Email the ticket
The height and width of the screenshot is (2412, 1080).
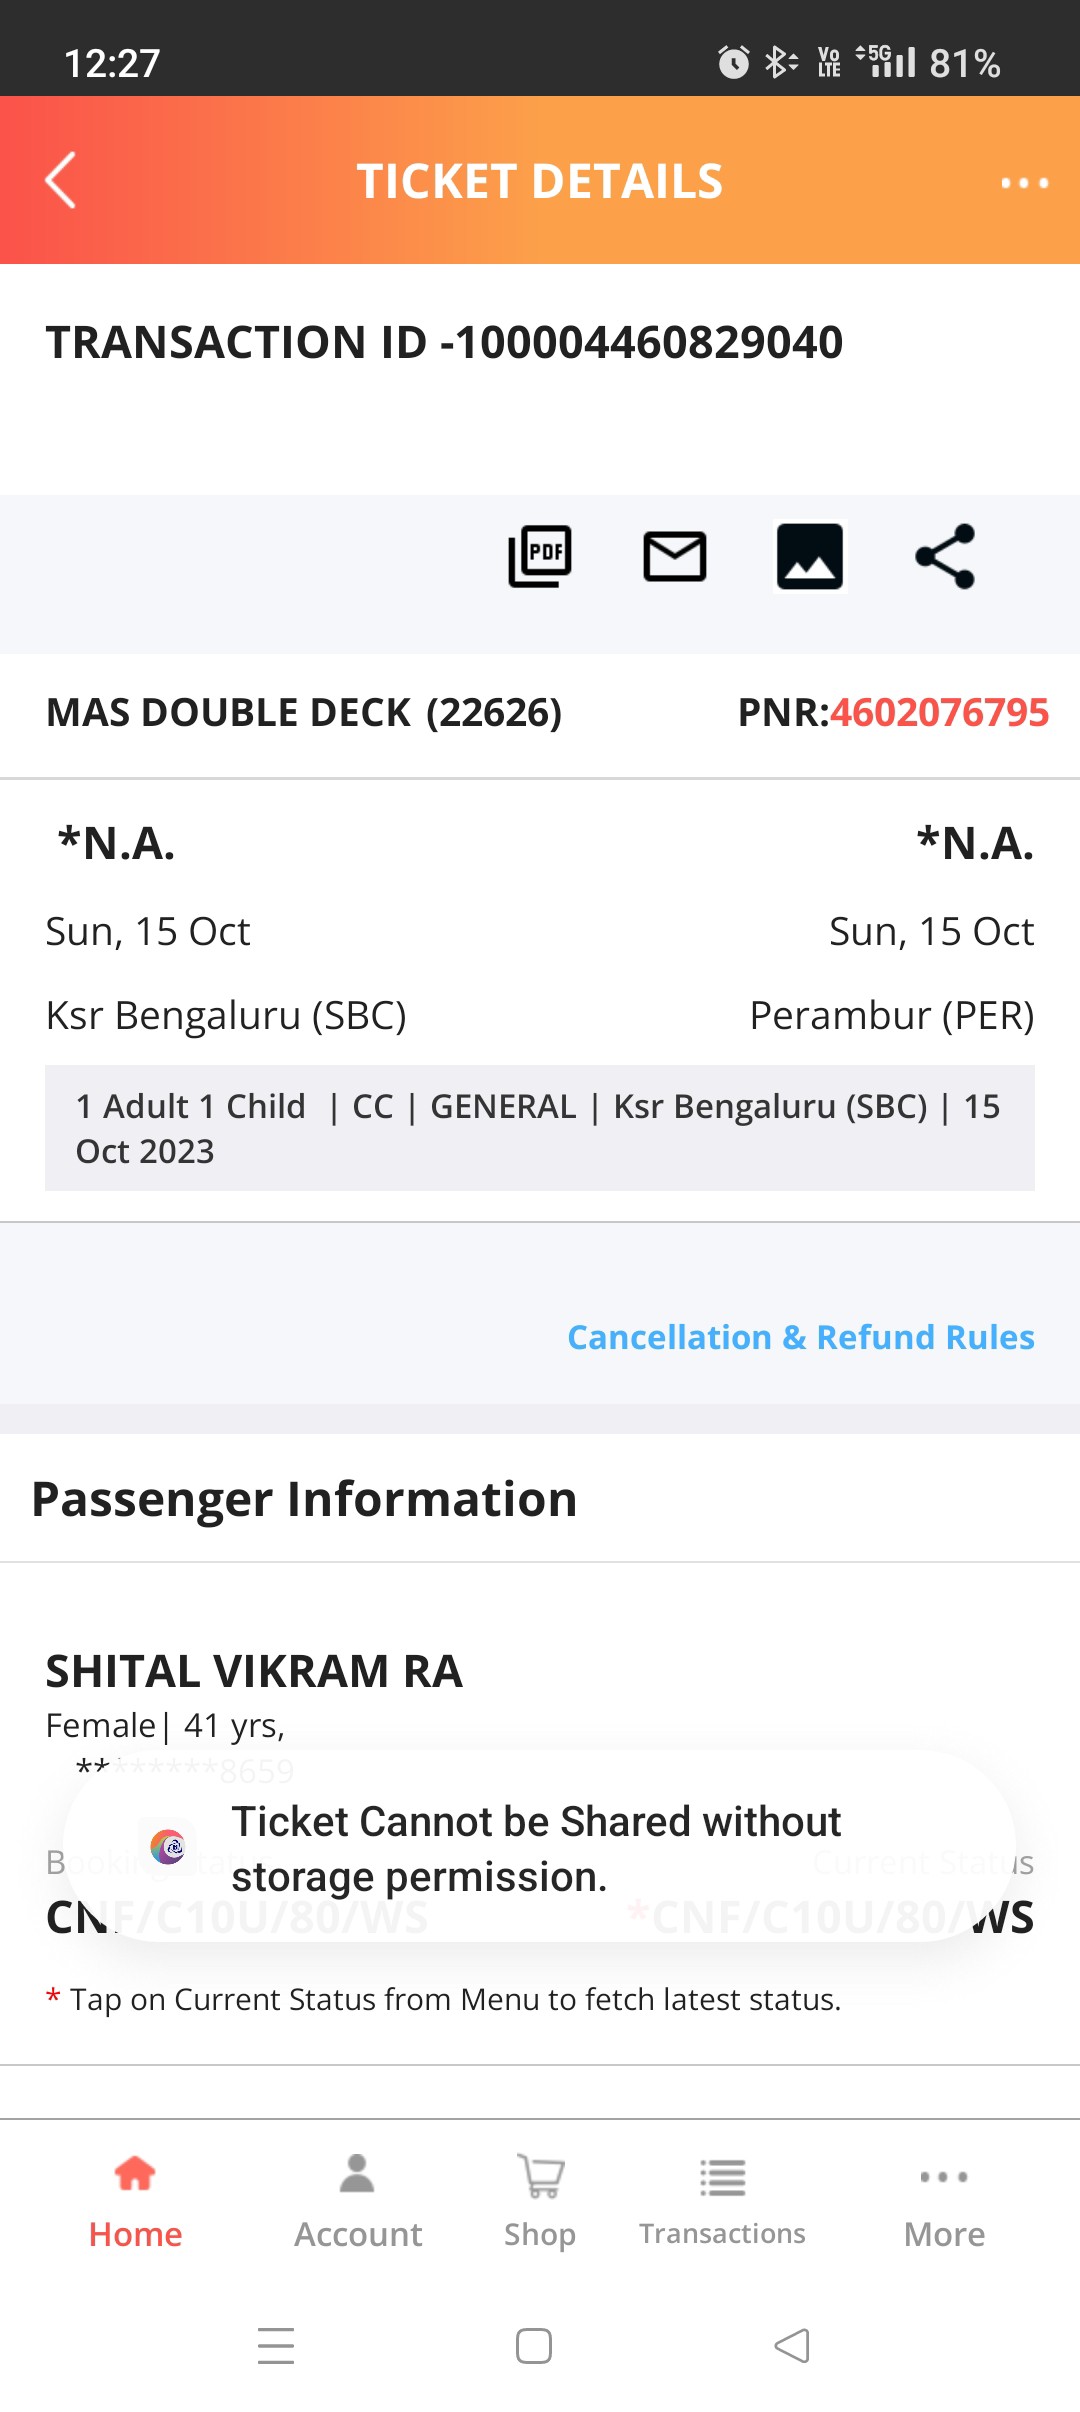(x=675, y=557)
